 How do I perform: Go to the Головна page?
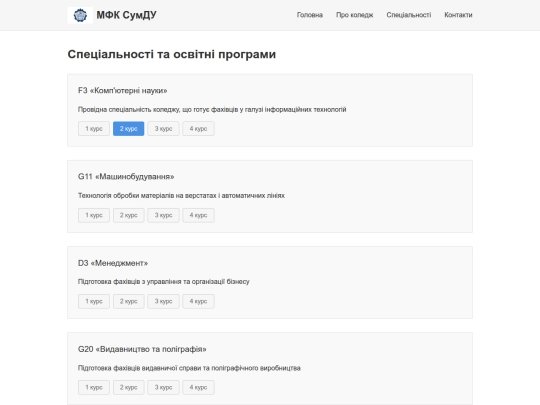[x=310, y=15]
